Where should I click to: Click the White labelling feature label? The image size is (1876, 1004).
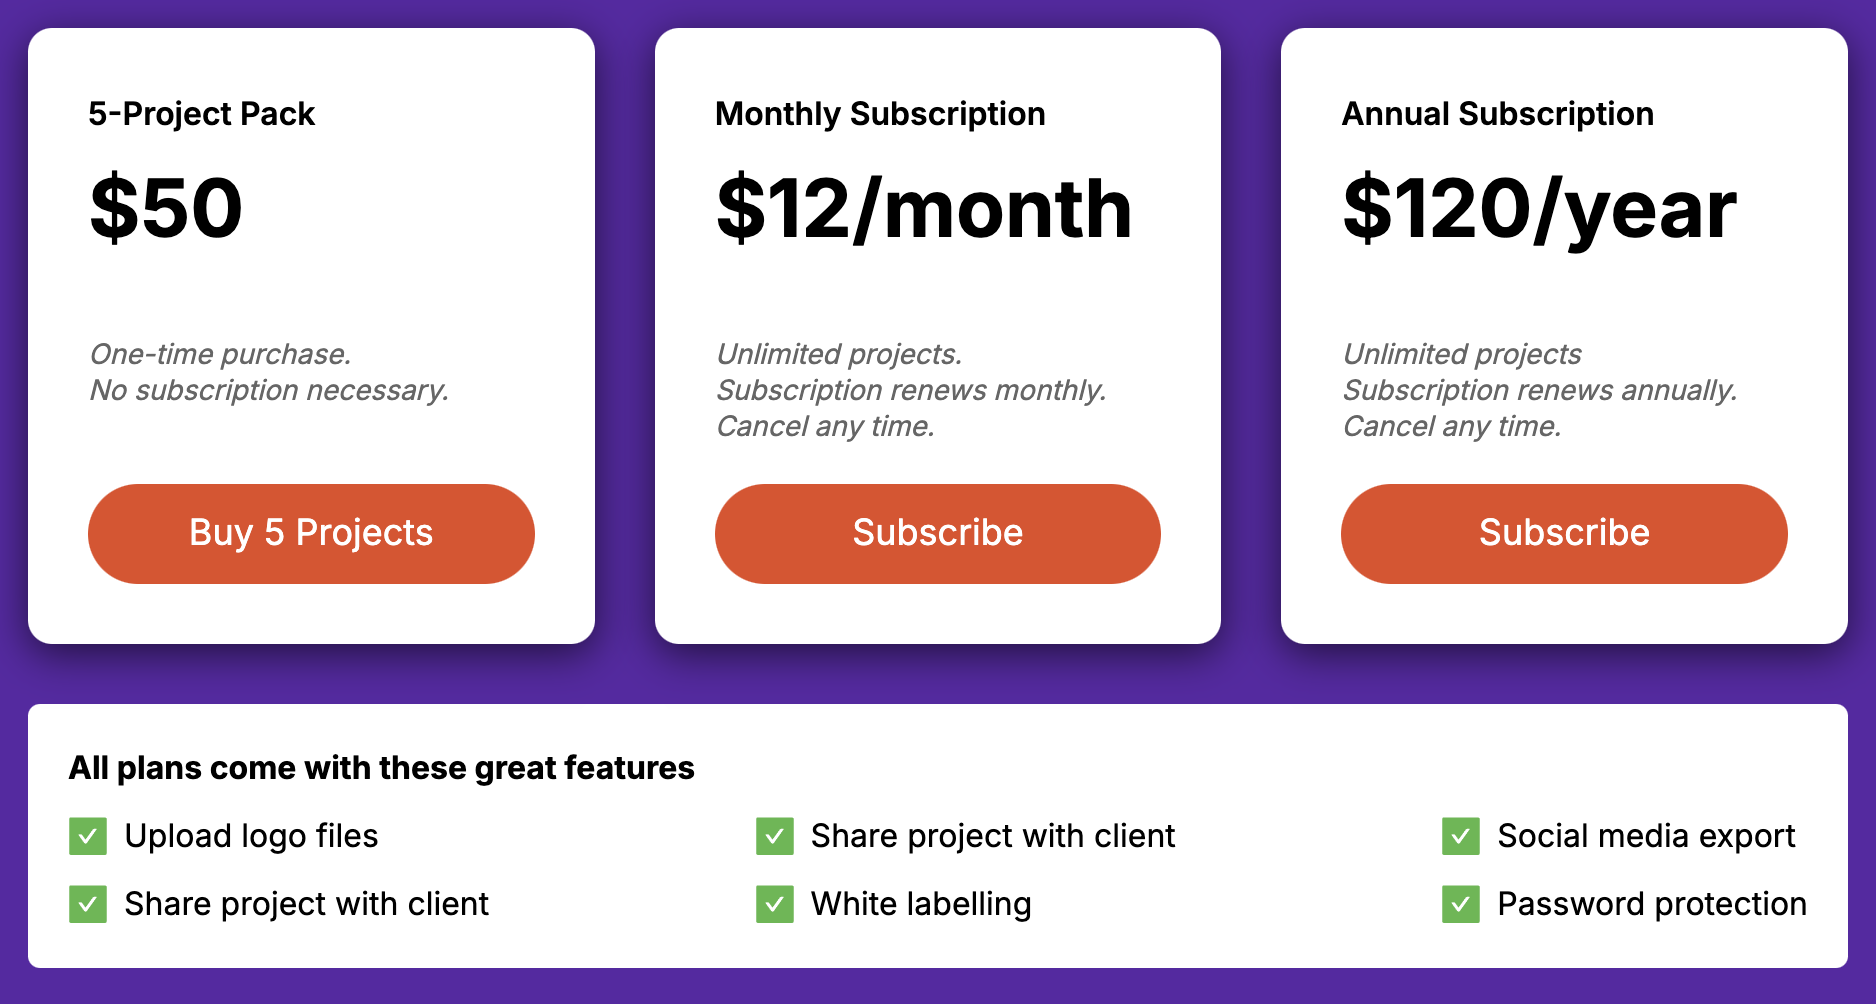[921, 904]
